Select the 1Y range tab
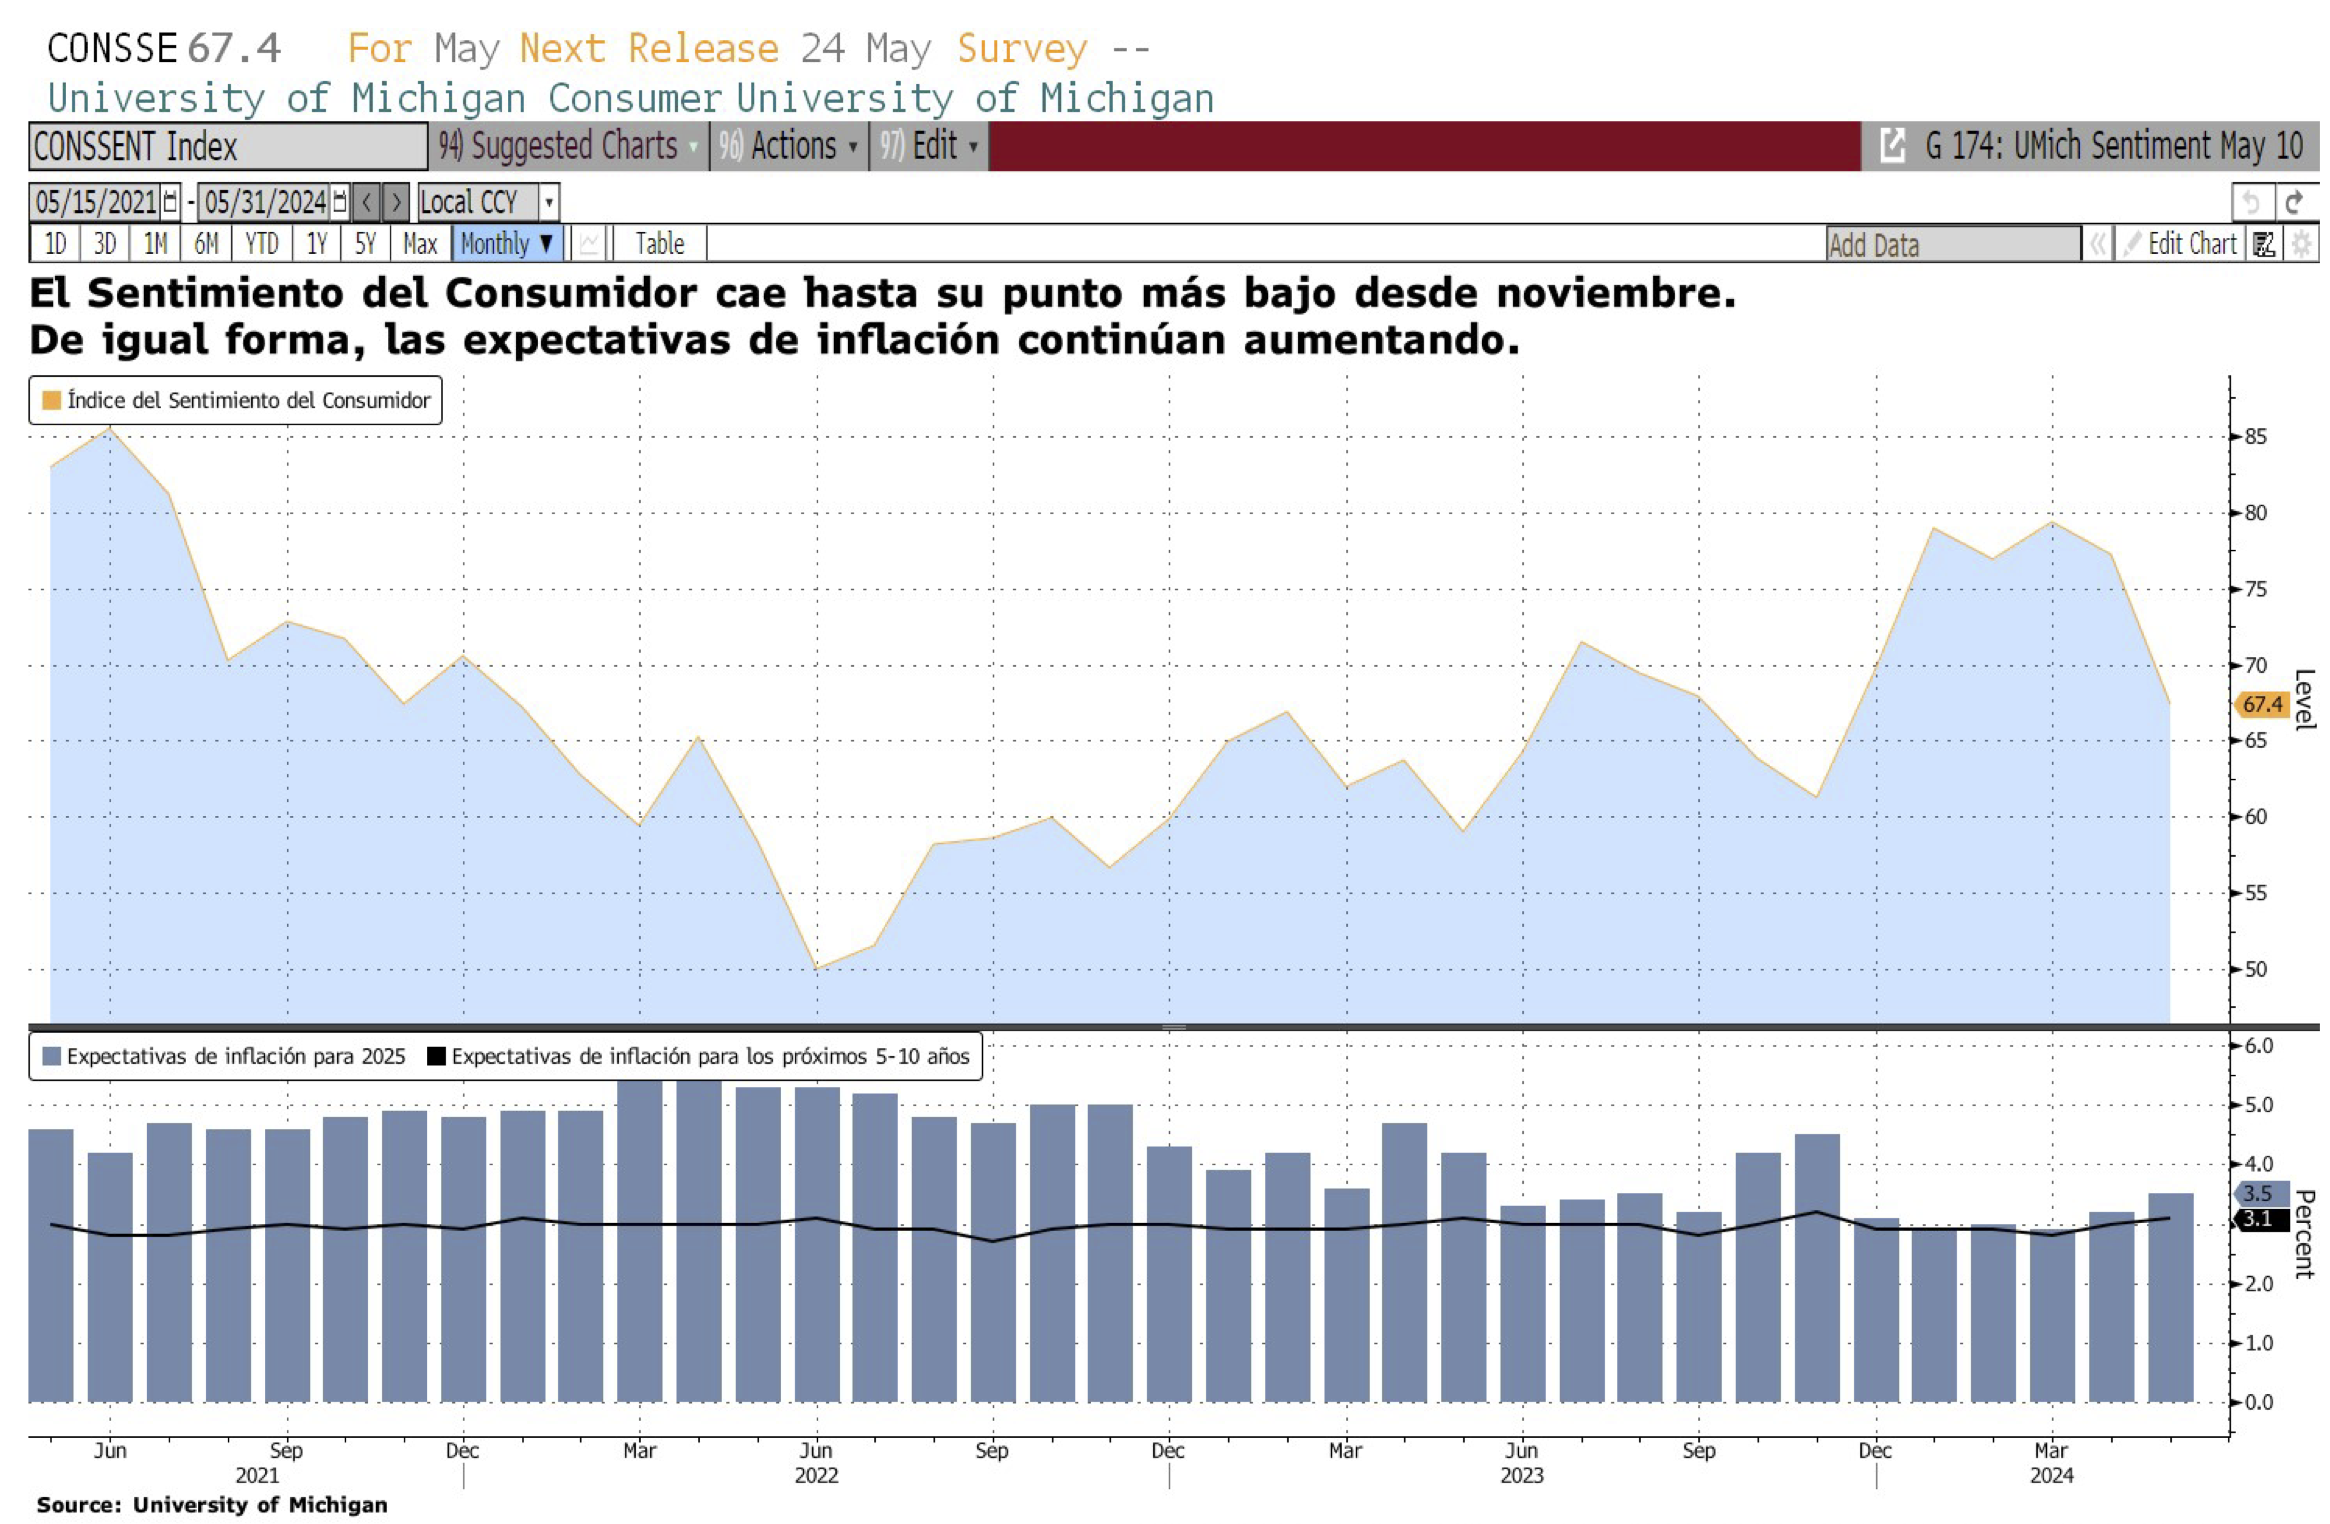The width and height of the screenshot is (2330, 1524). tap(317, 244)
